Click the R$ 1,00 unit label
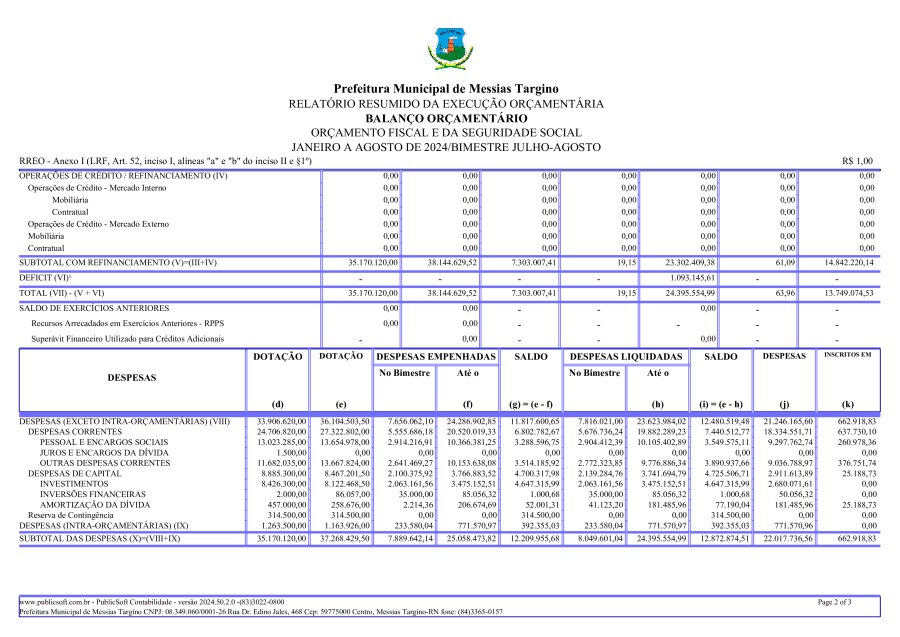 (x=857, y=161)
